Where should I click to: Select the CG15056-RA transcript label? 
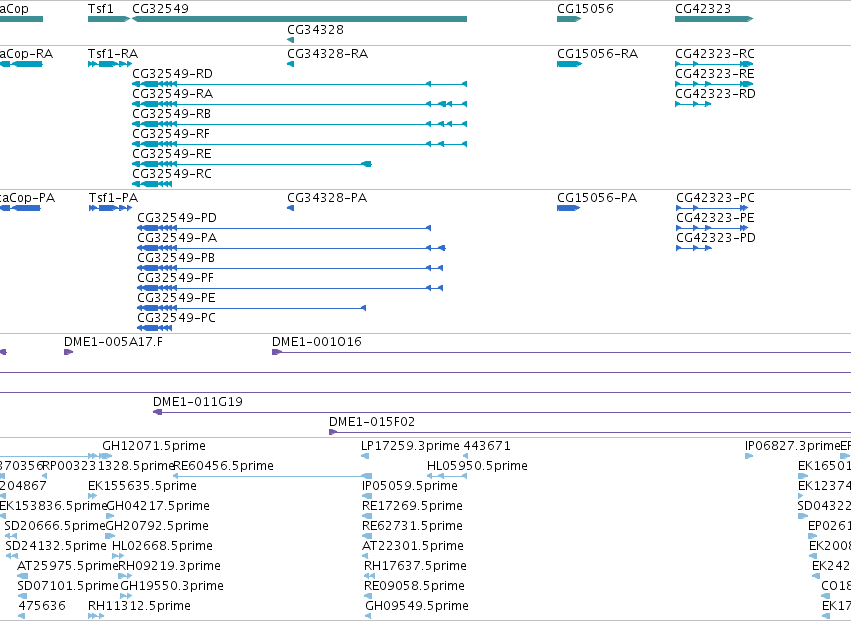(597, 54)
